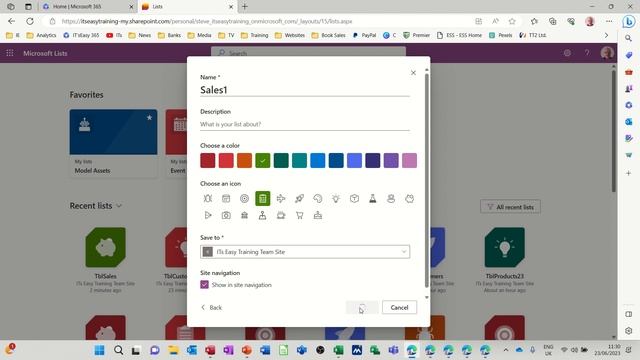Open the Book Sales bookmark folder

[329, 36]
